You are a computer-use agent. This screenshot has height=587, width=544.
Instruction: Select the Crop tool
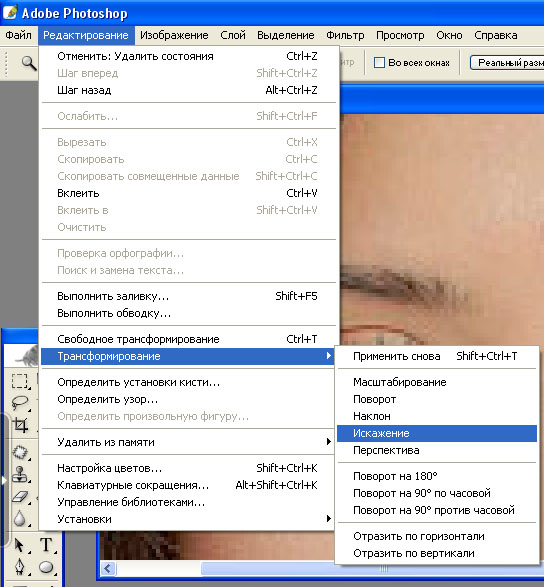19,425
